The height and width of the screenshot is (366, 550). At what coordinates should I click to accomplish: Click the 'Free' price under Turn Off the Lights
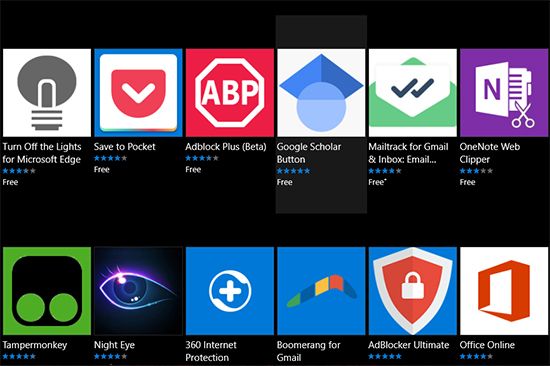coord(10,182)
